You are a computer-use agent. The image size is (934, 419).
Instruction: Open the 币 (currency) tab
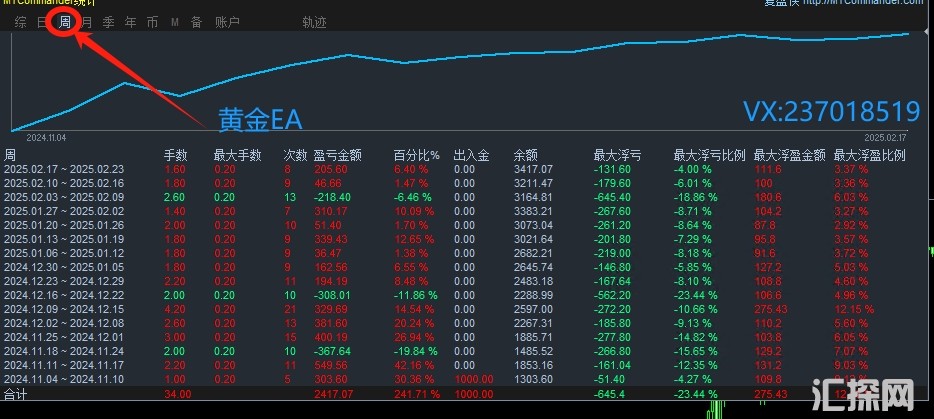click(152, 21)
